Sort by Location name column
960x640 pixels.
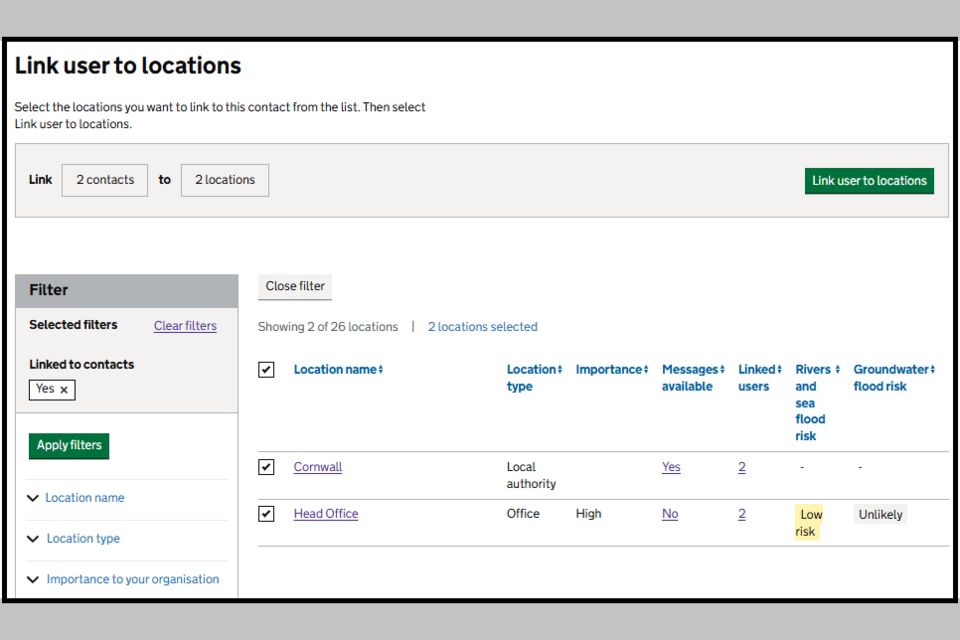(x=338, y=370)
